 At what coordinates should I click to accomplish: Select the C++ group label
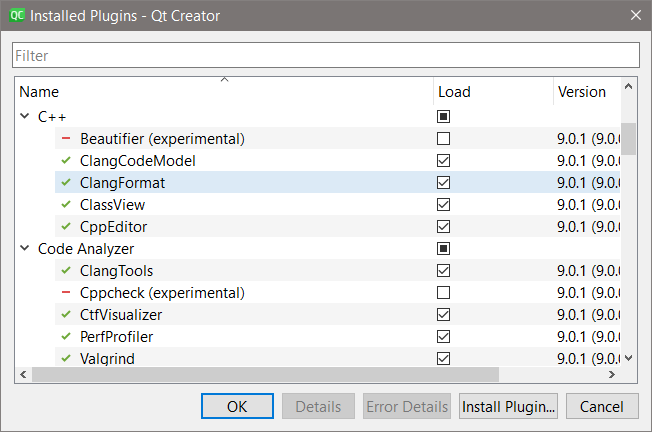tap(52, 116)
